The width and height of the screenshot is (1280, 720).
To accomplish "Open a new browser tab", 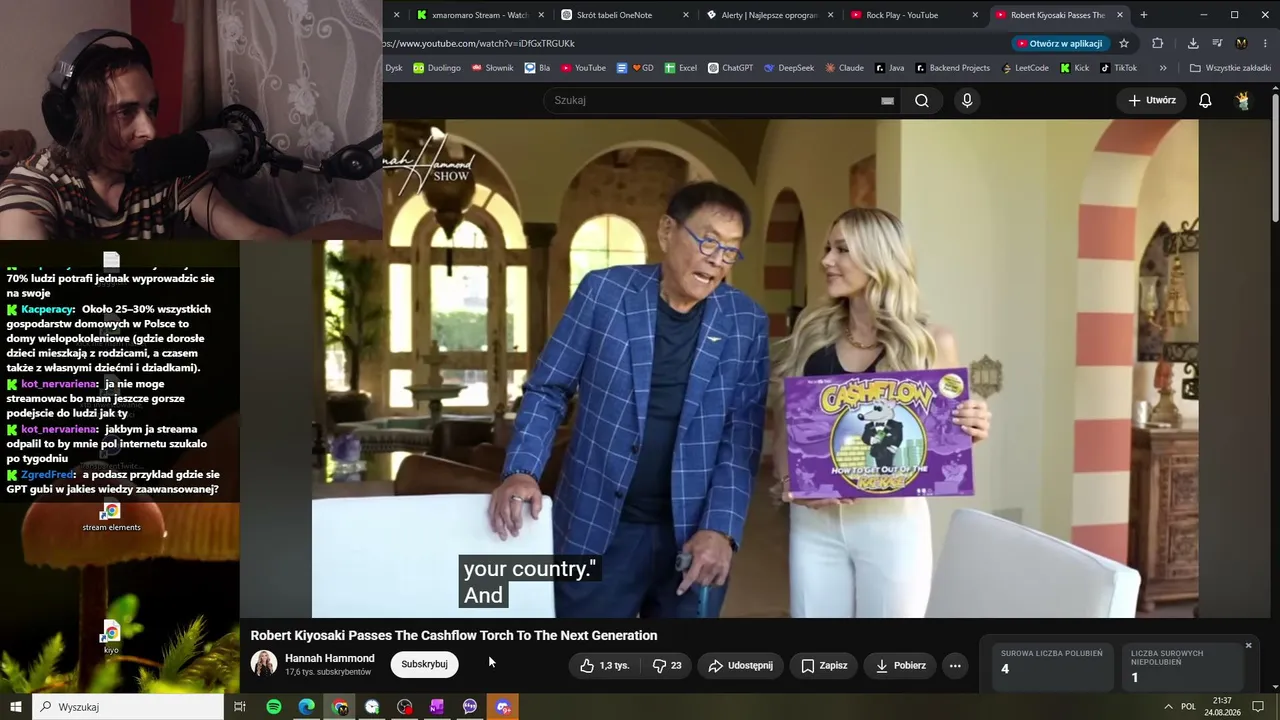I will (1143, 15).
